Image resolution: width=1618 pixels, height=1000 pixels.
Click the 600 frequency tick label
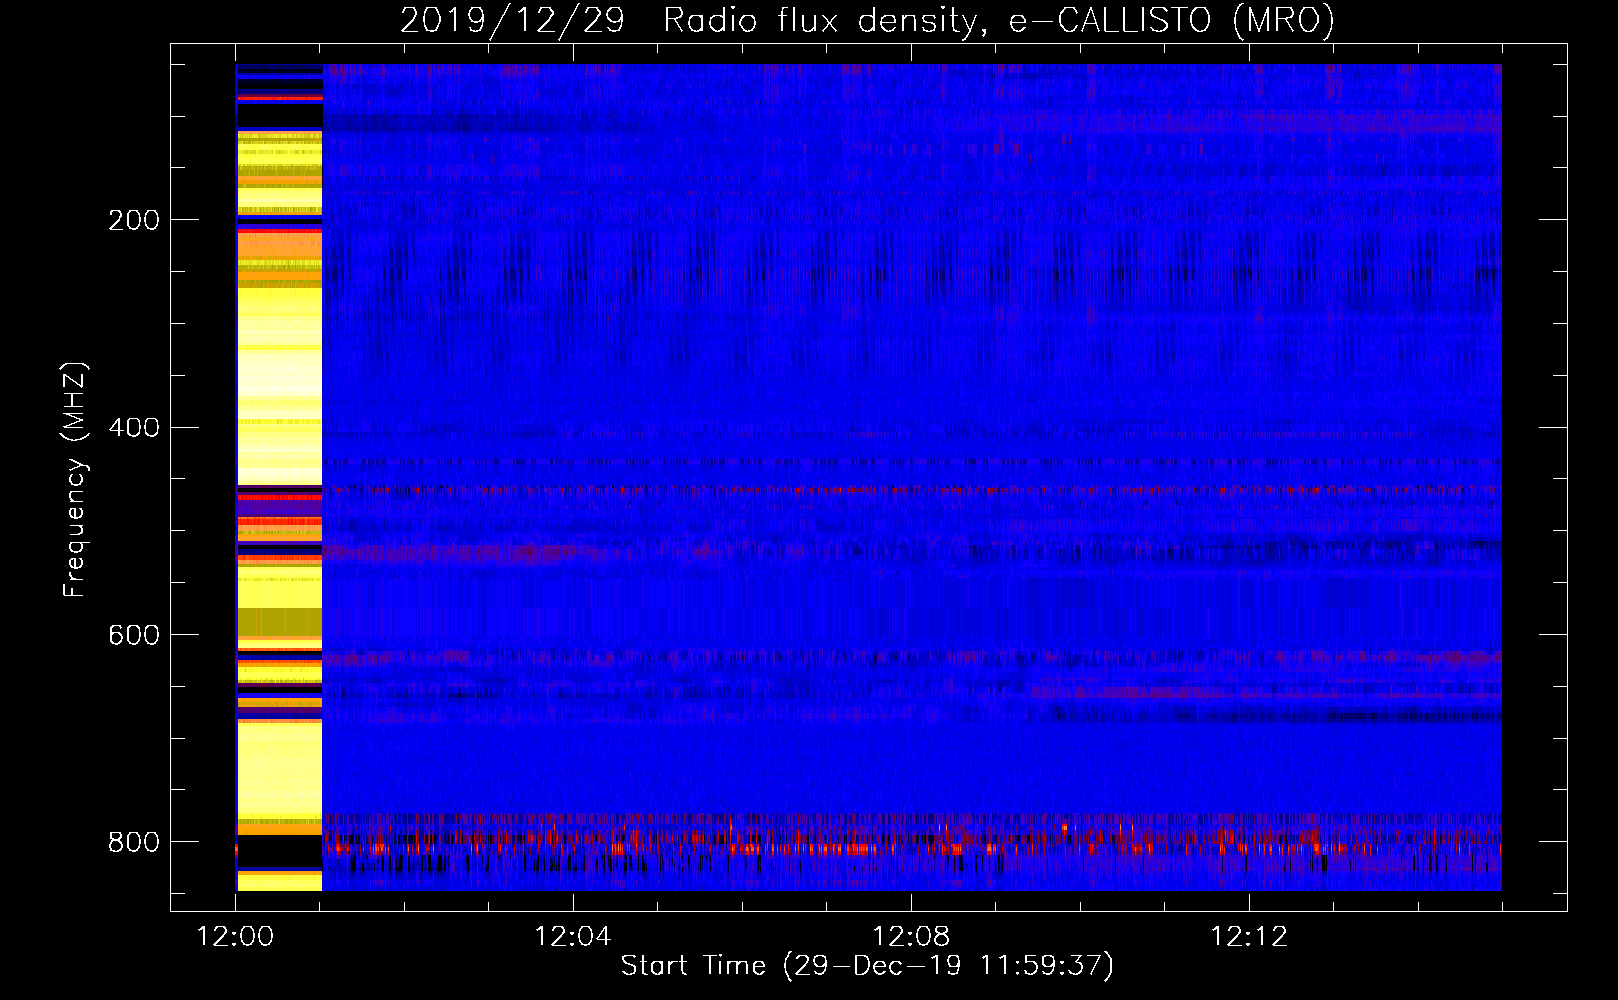[x=134, y=636]
